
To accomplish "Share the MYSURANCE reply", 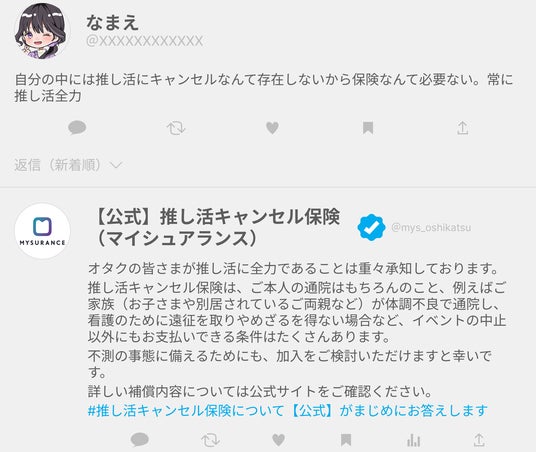I will click(479, 440).
